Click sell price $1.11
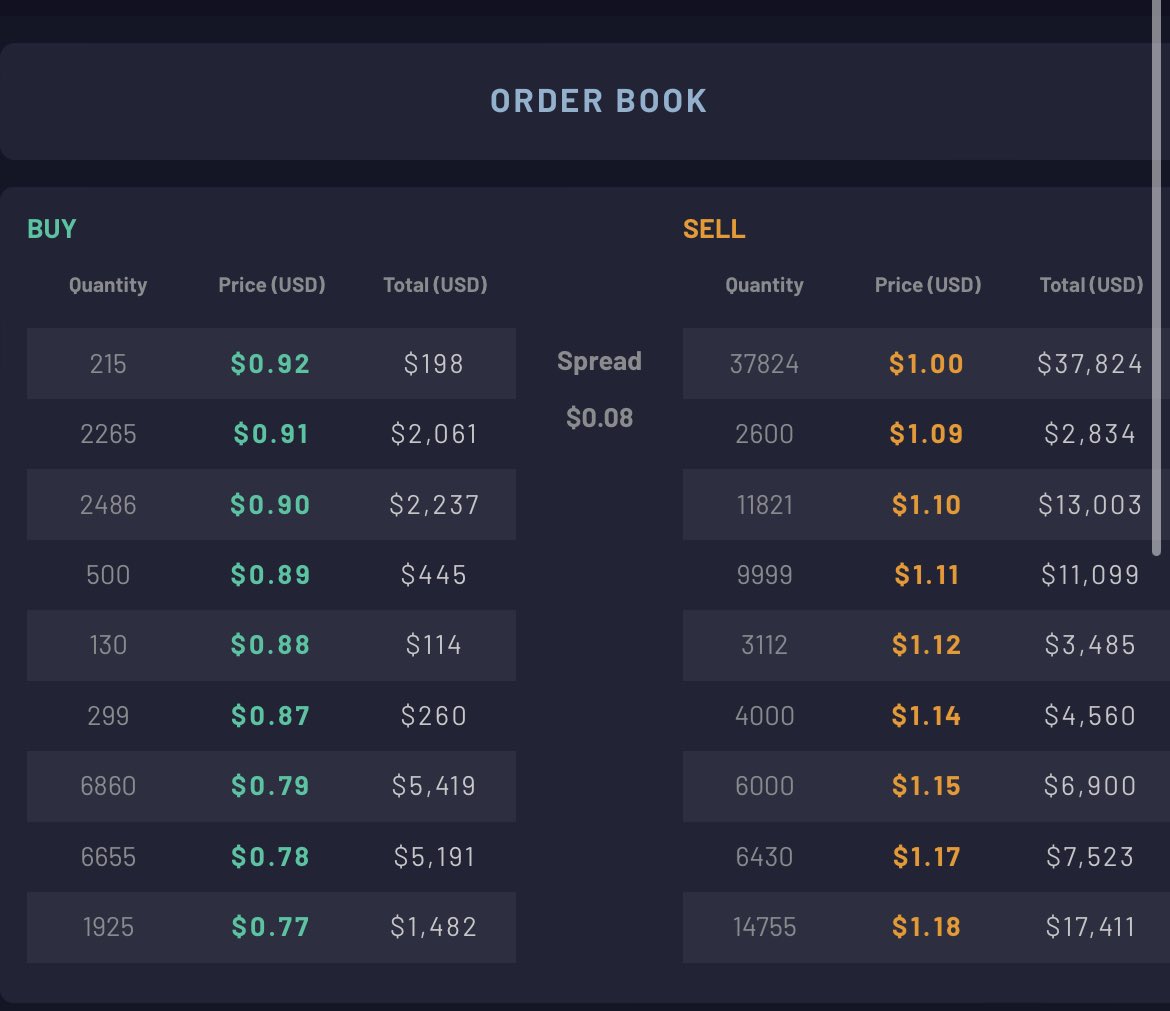The width and height of the screenshot is (1170, 1011). pyautogui.click(x=926, y=575)
